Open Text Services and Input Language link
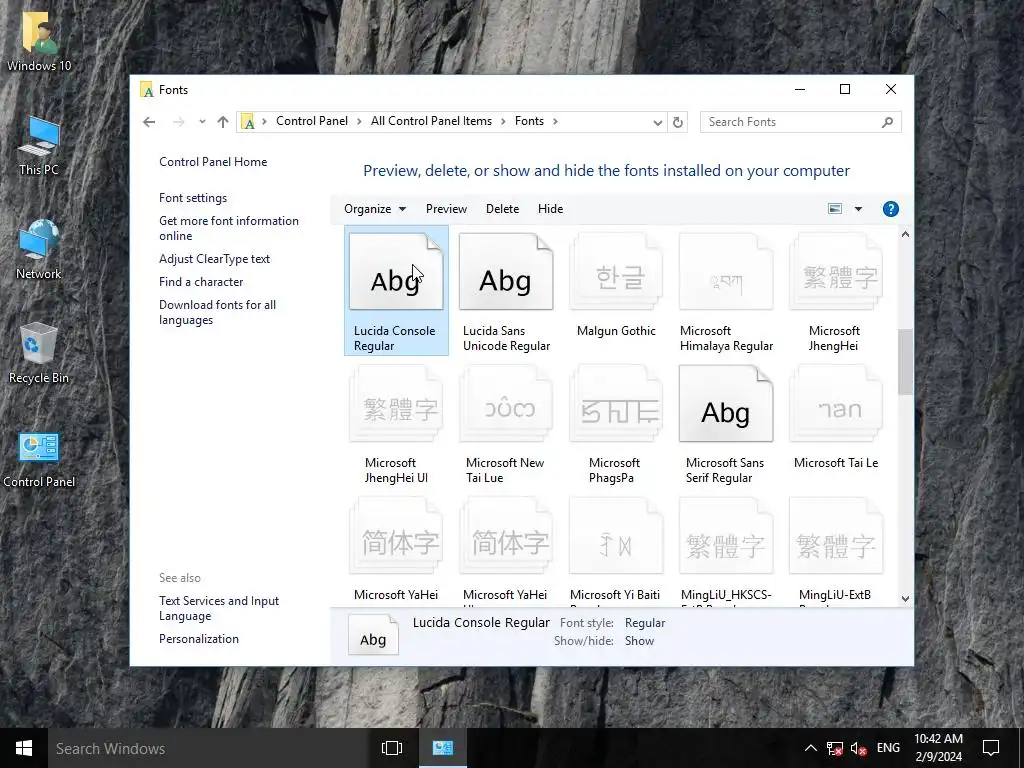The width and height of the screenshot is (1024, 768). click(x=219, y=609)
